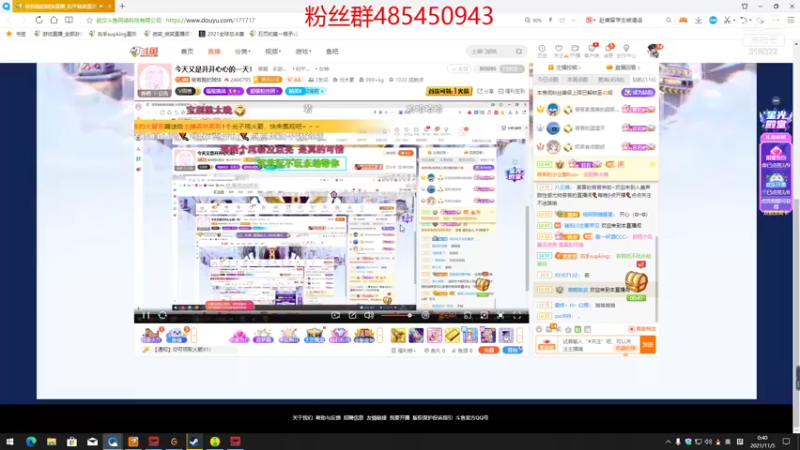The image size is (800, 450).
Task: Click the purple 成为钻粉 button
Action: tap(638, 92)
